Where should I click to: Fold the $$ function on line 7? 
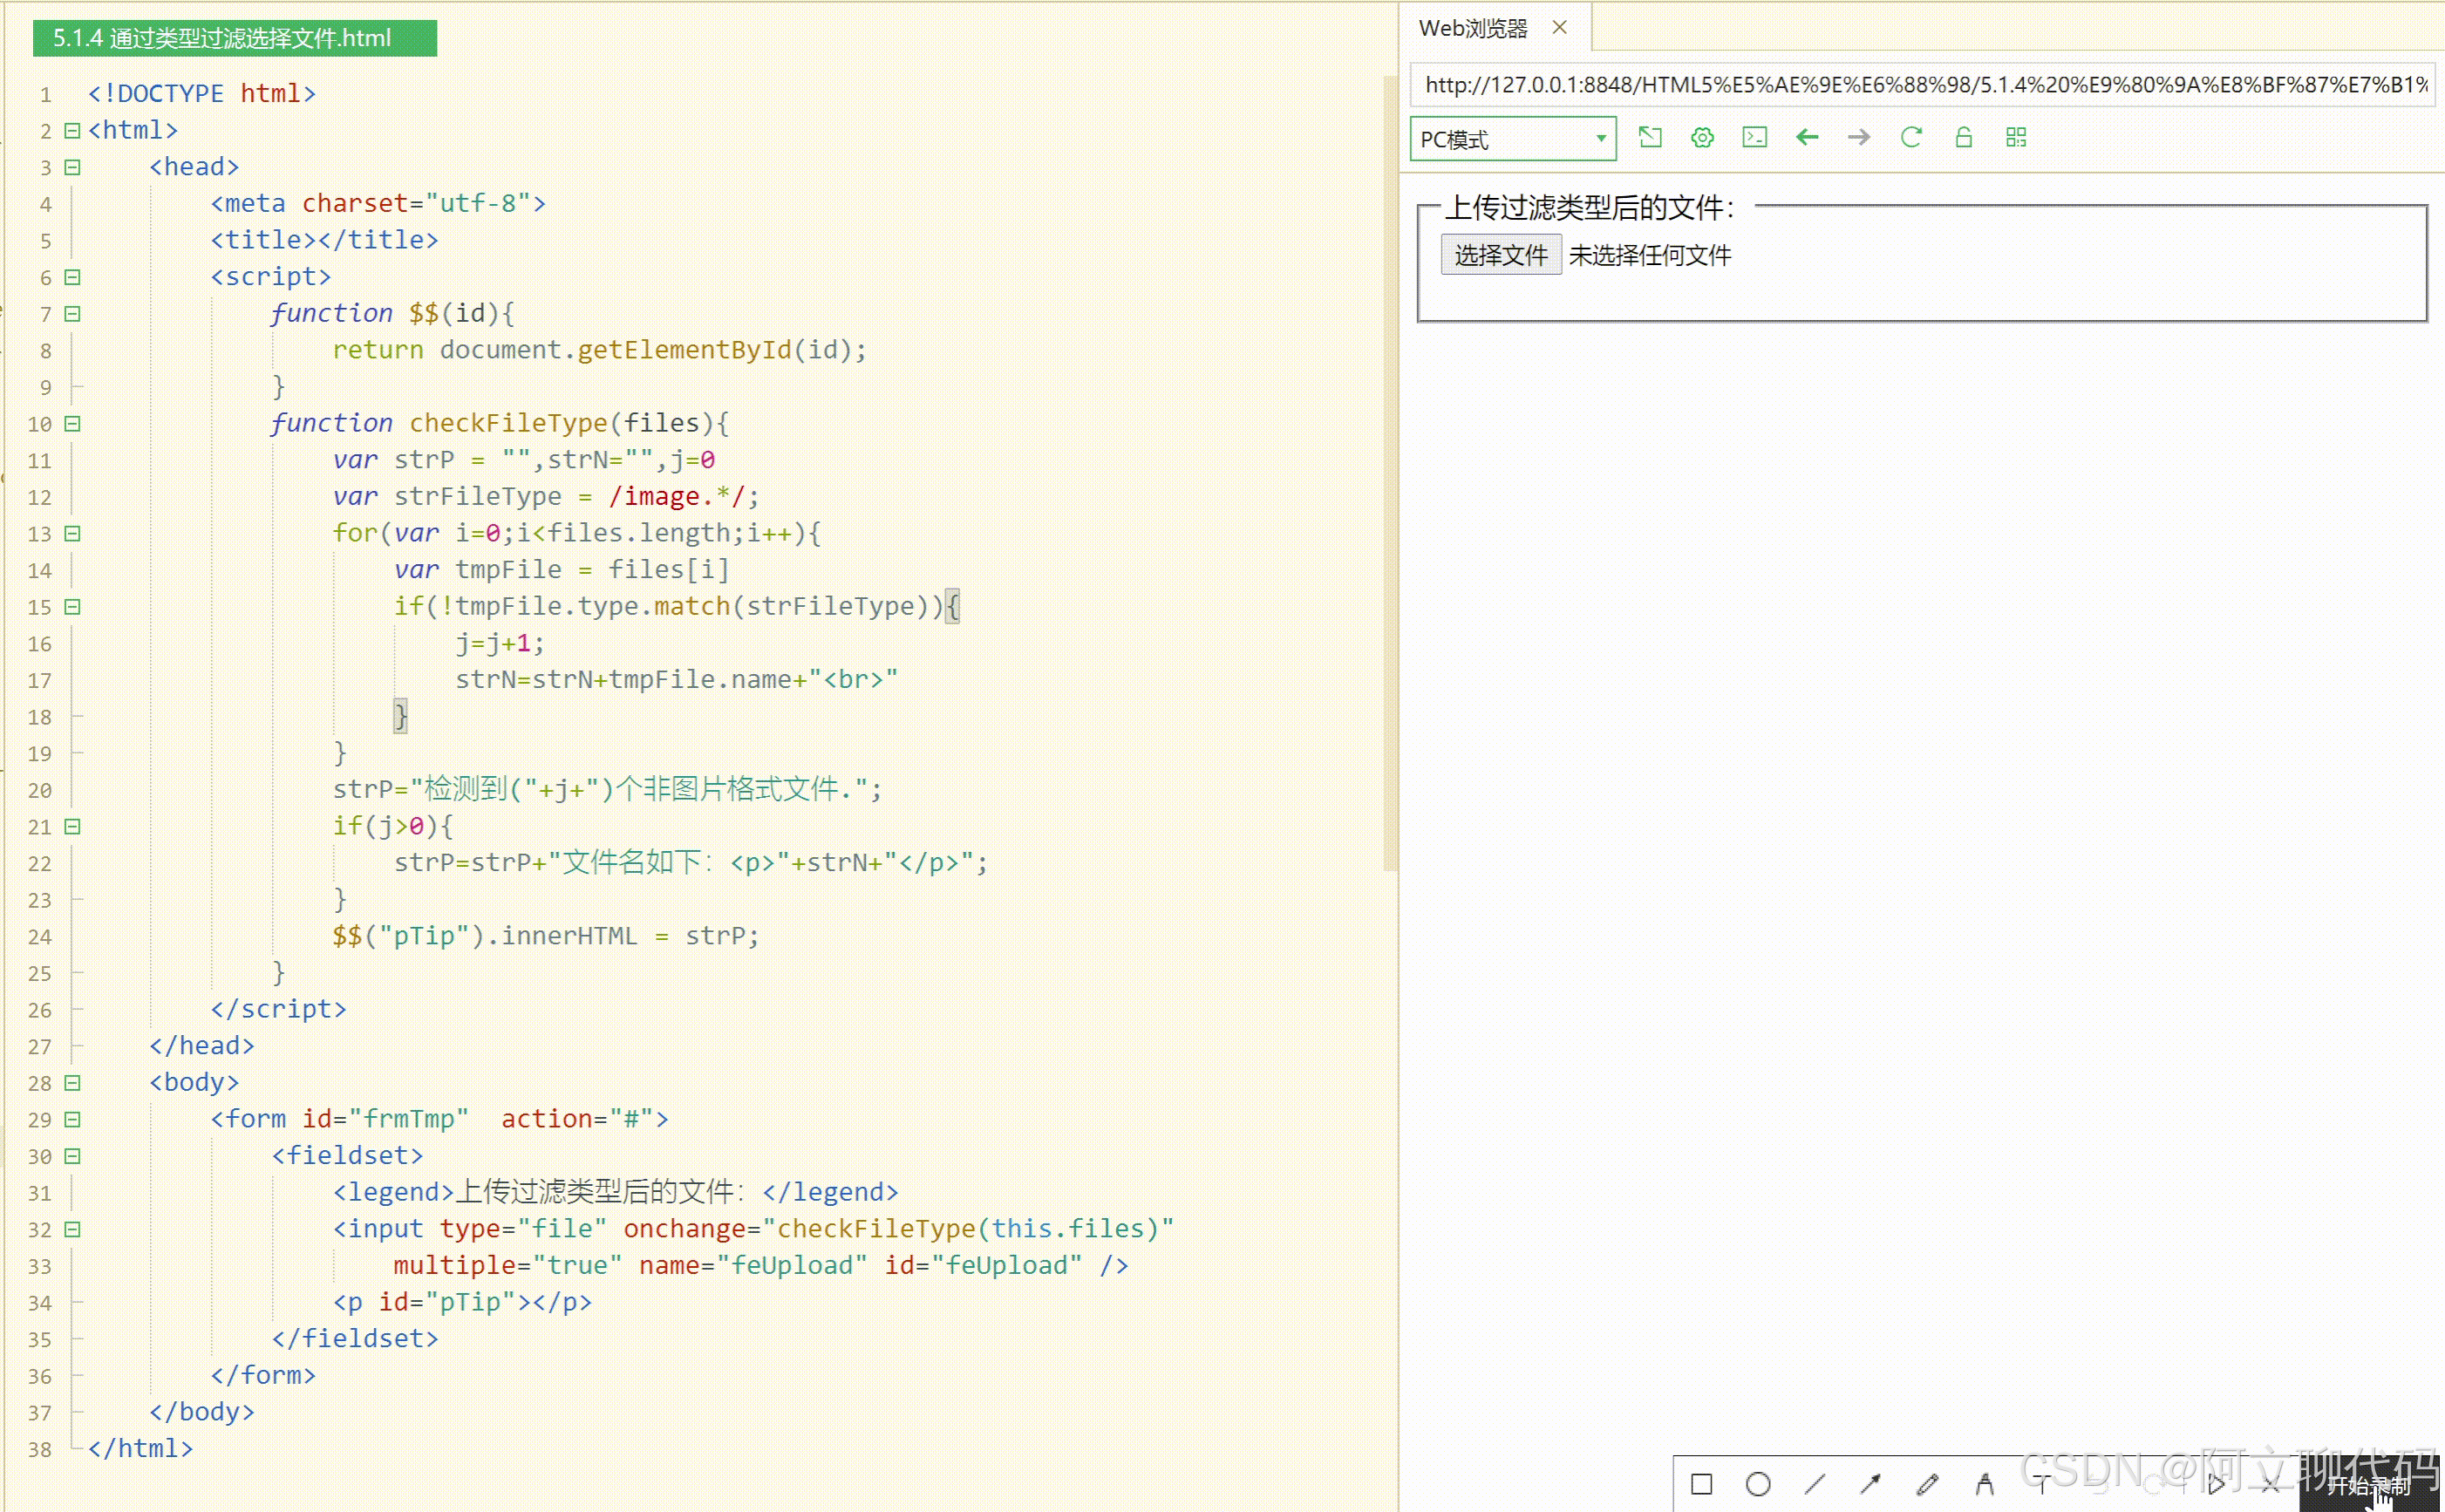pyautogui.click(x=72, y=314)
